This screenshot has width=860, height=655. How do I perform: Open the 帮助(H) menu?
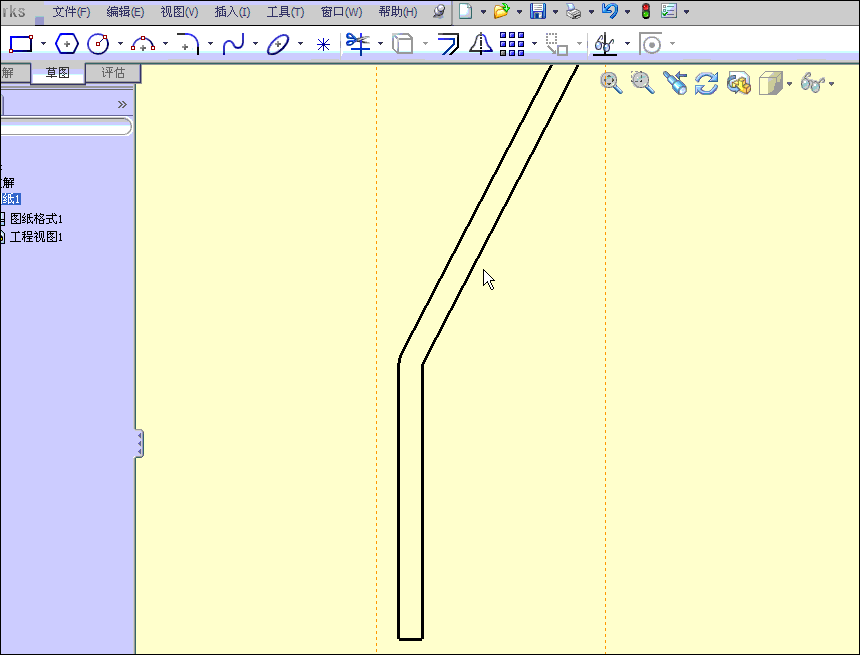point(398,12)
